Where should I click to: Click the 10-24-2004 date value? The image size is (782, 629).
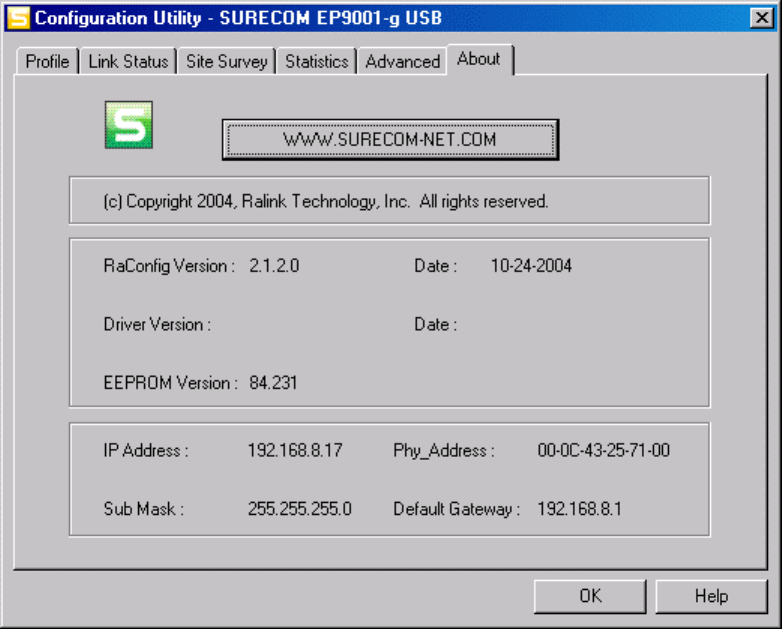pos(531,266)
